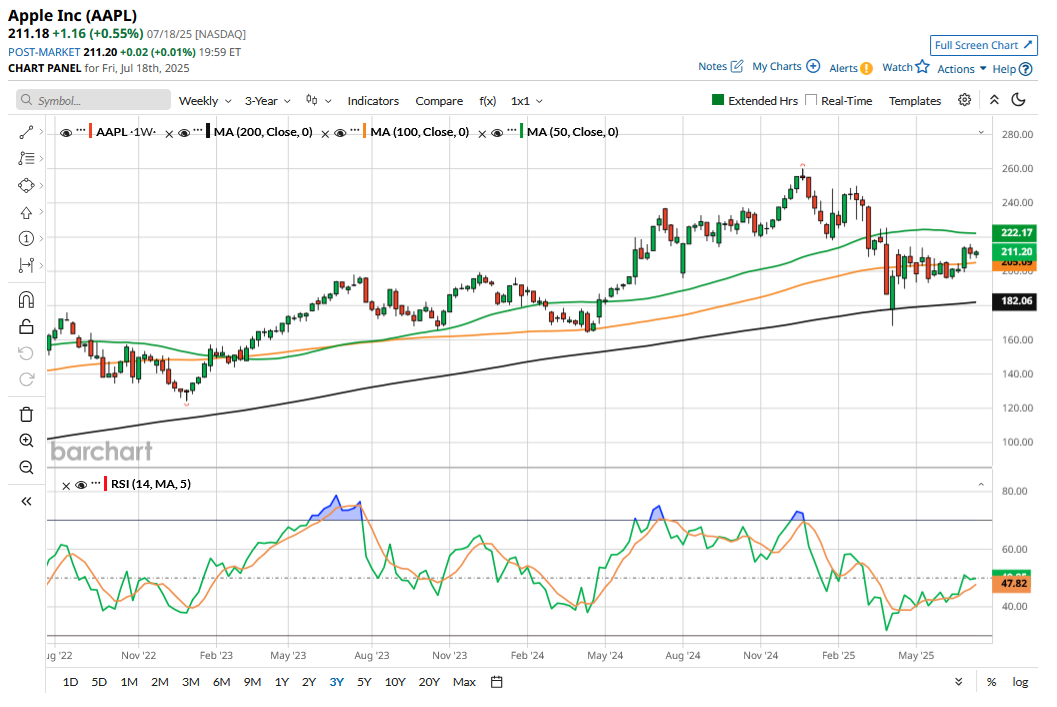Select the text annotation list tool
This screenshot has height=707, width=1057.
point(26,158)
